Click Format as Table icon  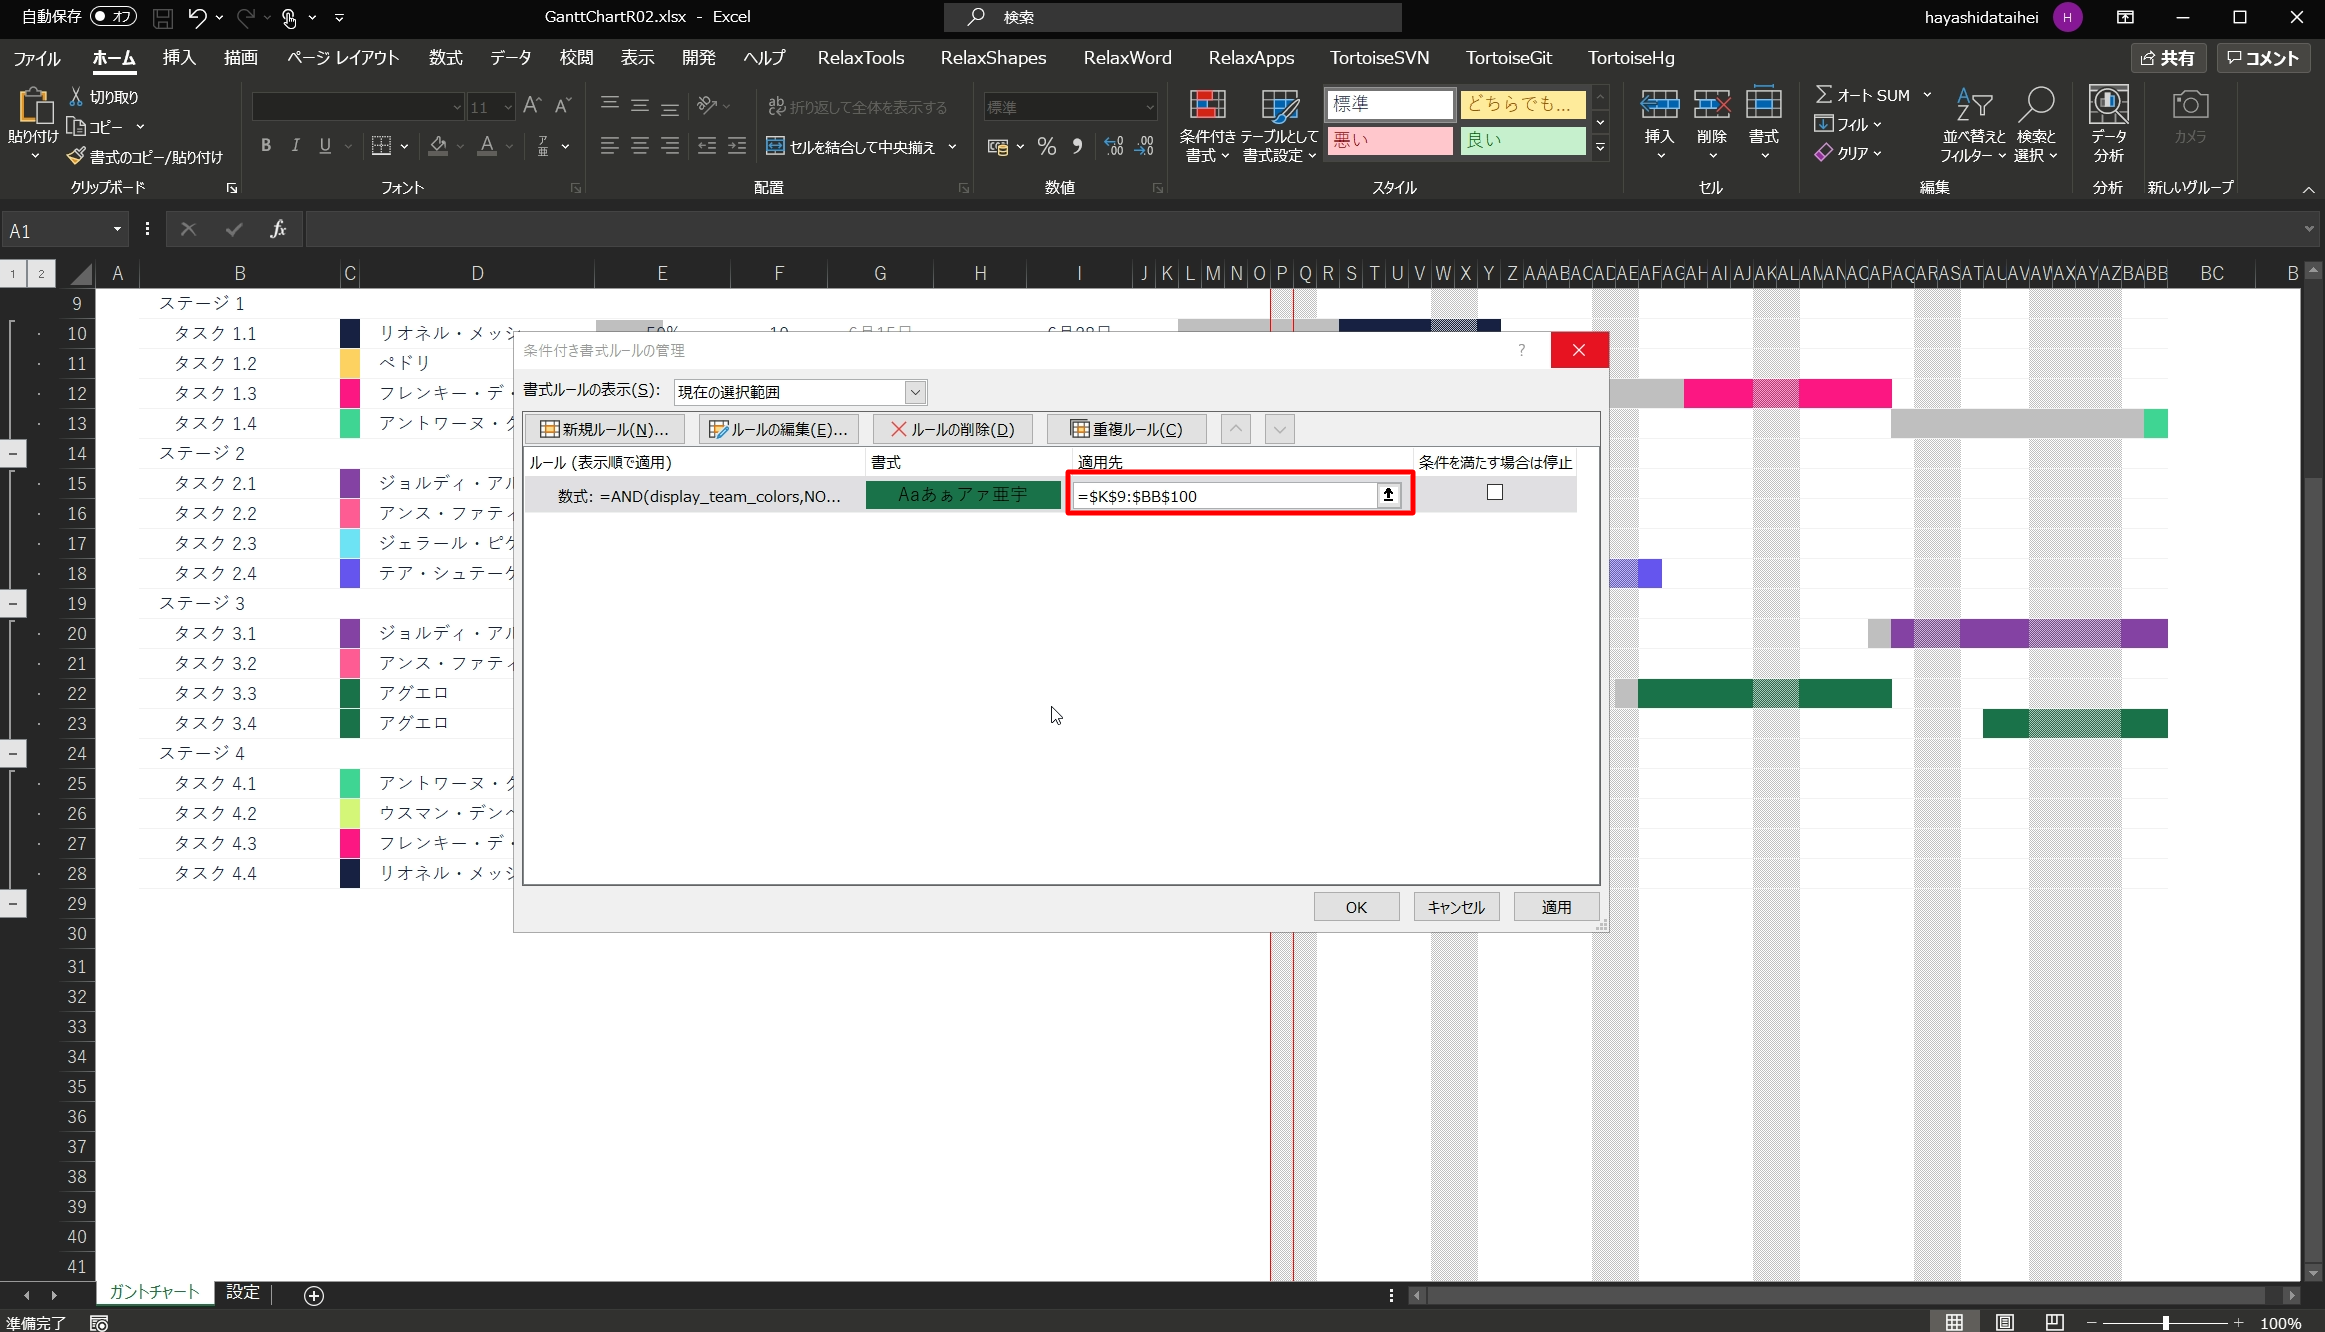[x=1279, y=106]
